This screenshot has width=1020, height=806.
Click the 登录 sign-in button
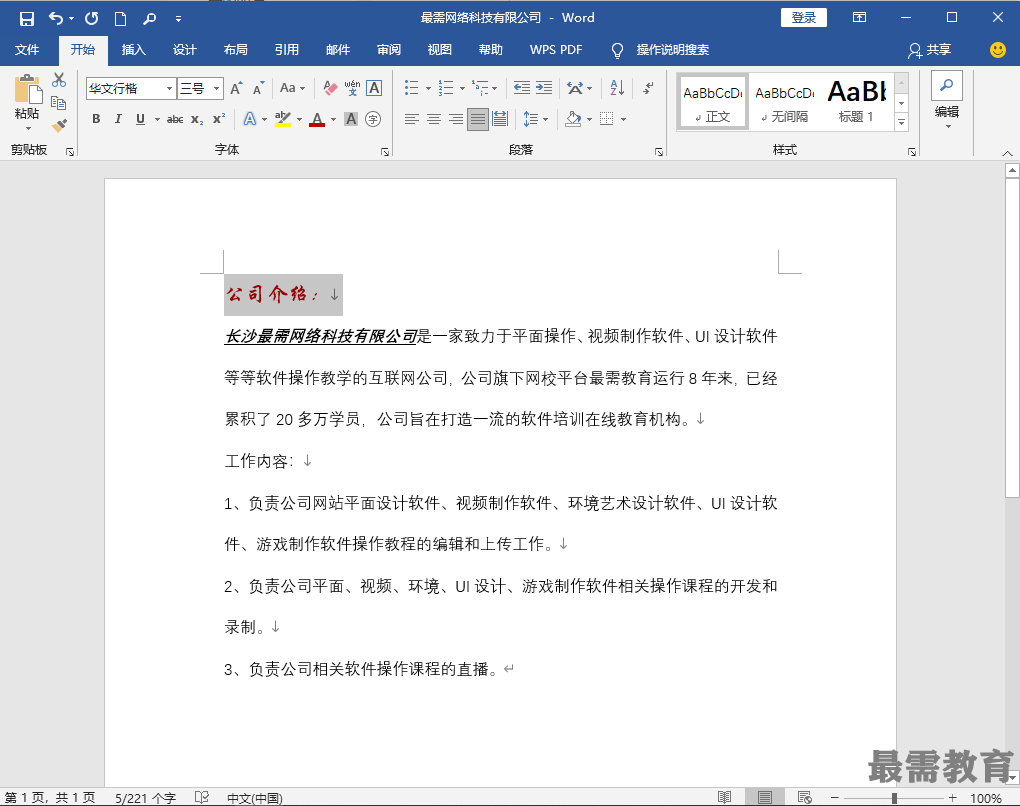[x=803, y=18]
